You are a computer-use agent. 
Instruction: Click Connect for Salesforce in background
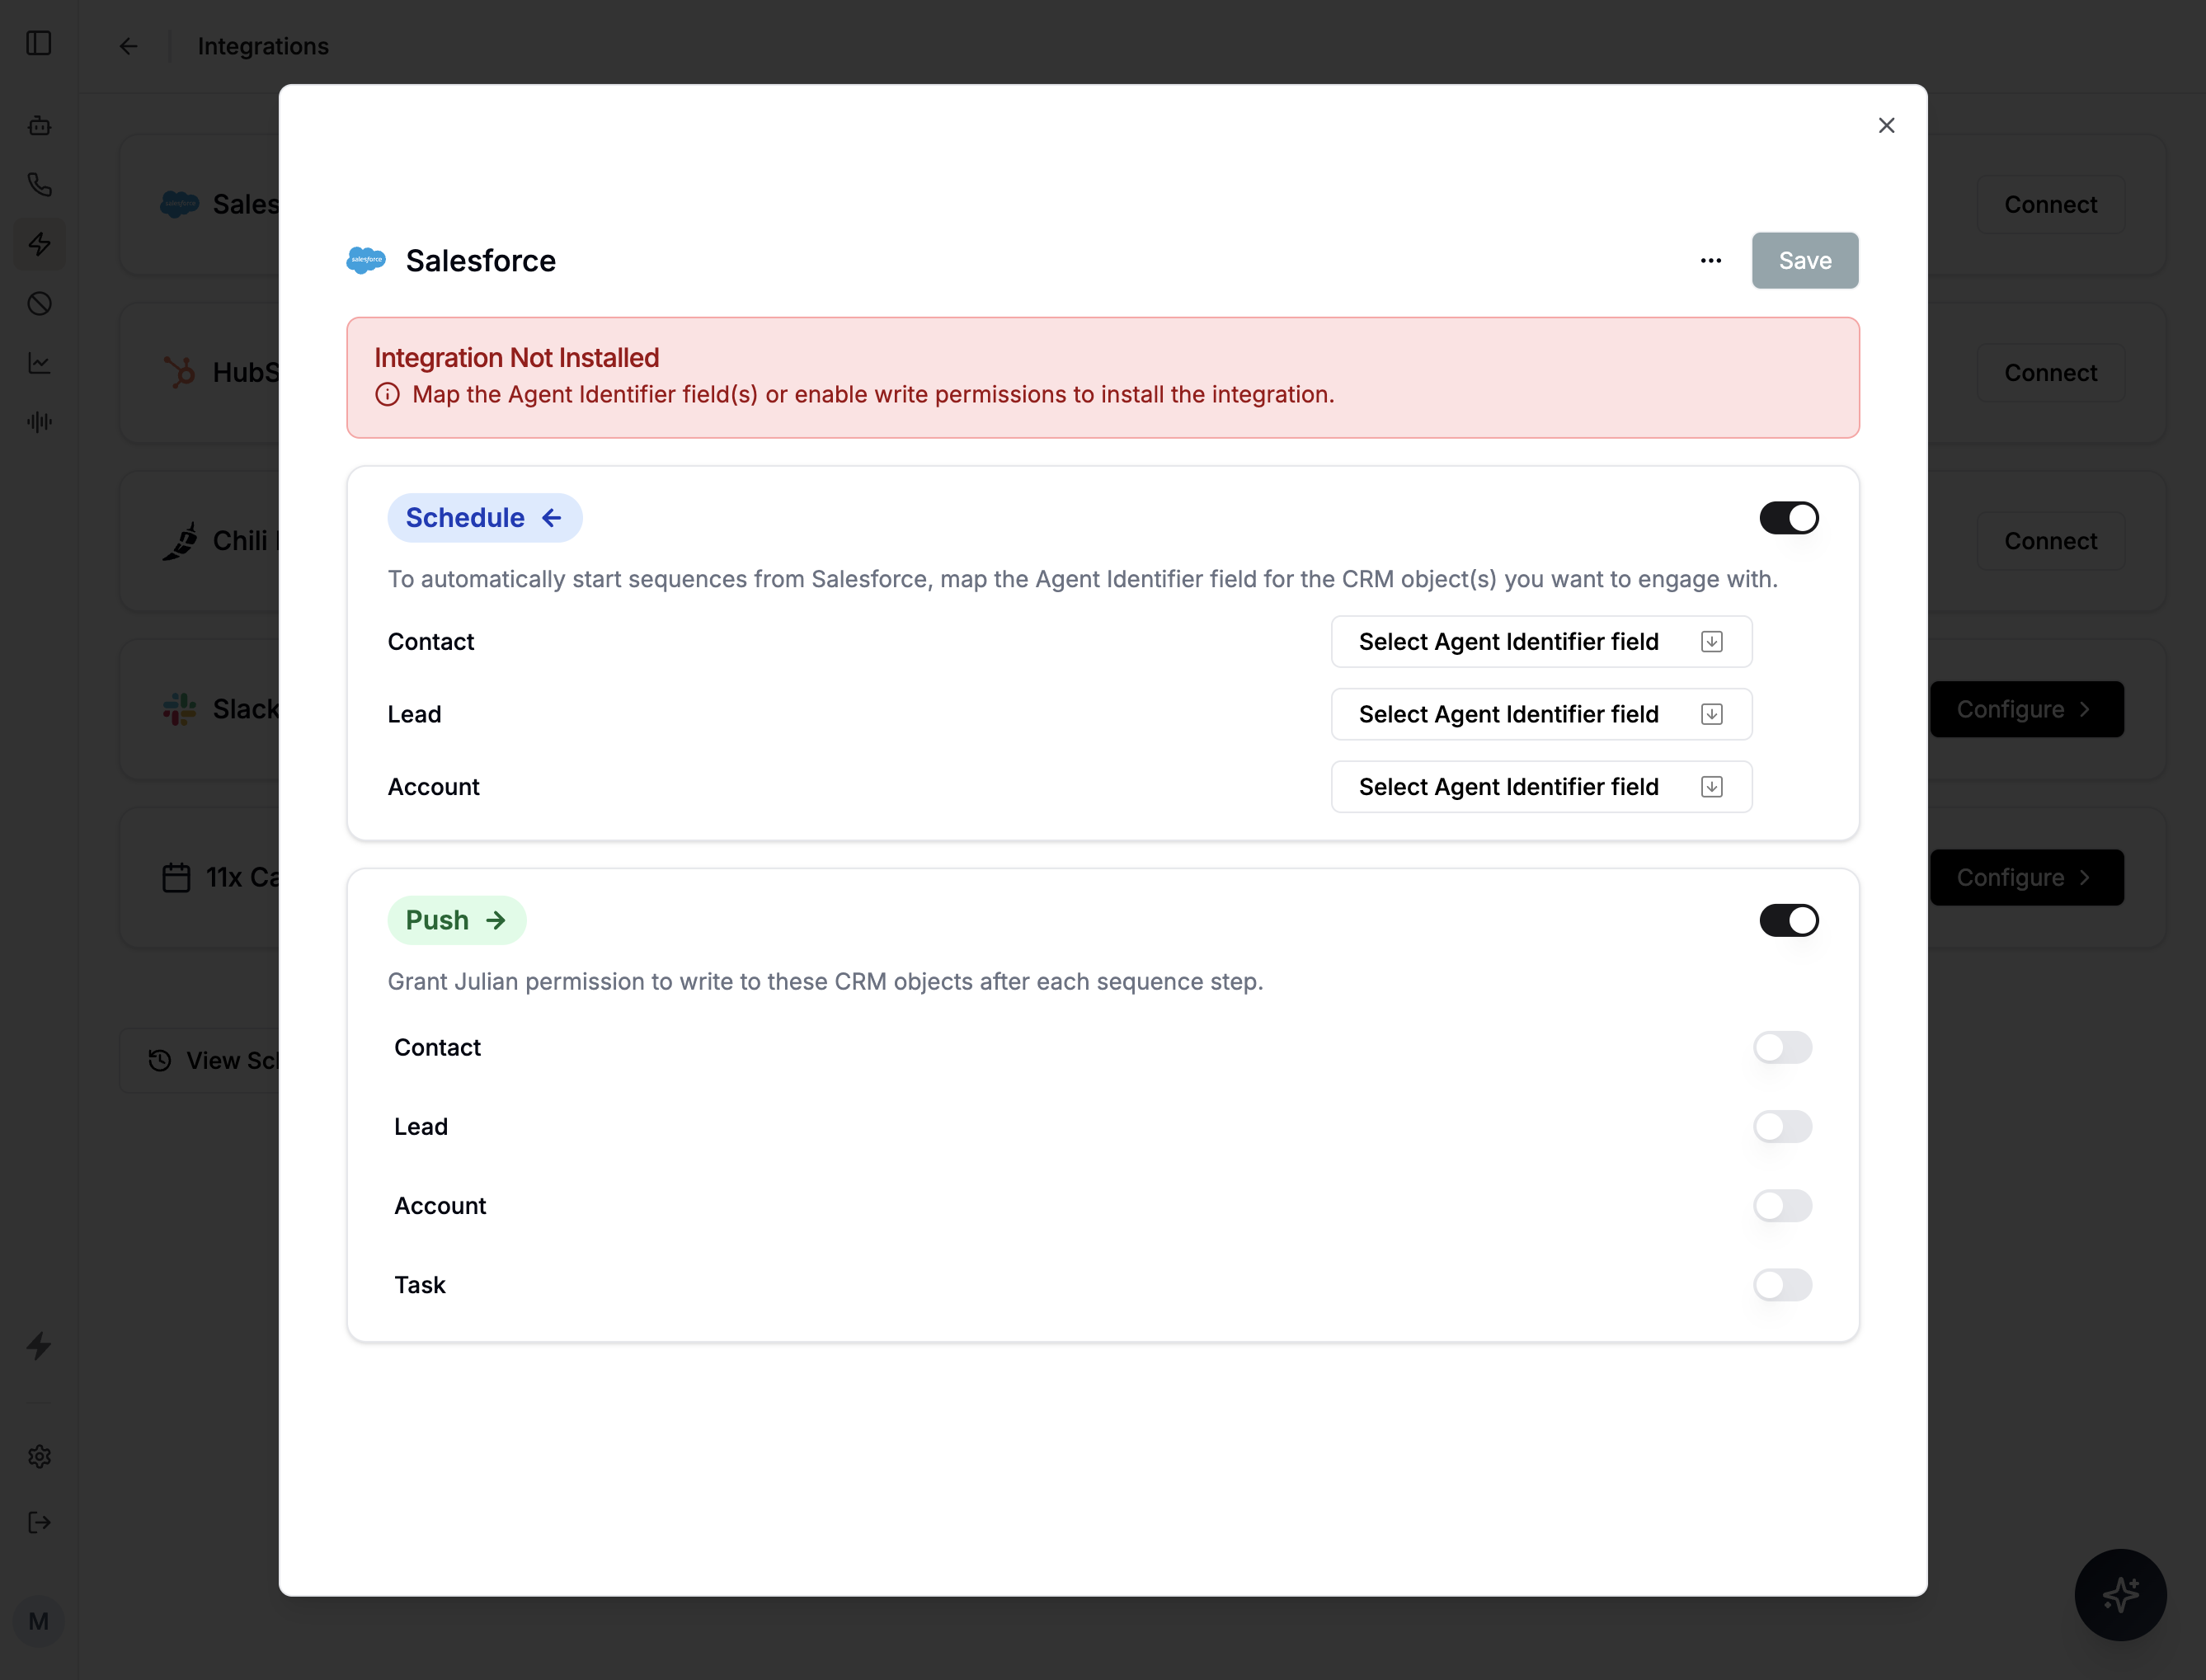[x=2050, y=205]
